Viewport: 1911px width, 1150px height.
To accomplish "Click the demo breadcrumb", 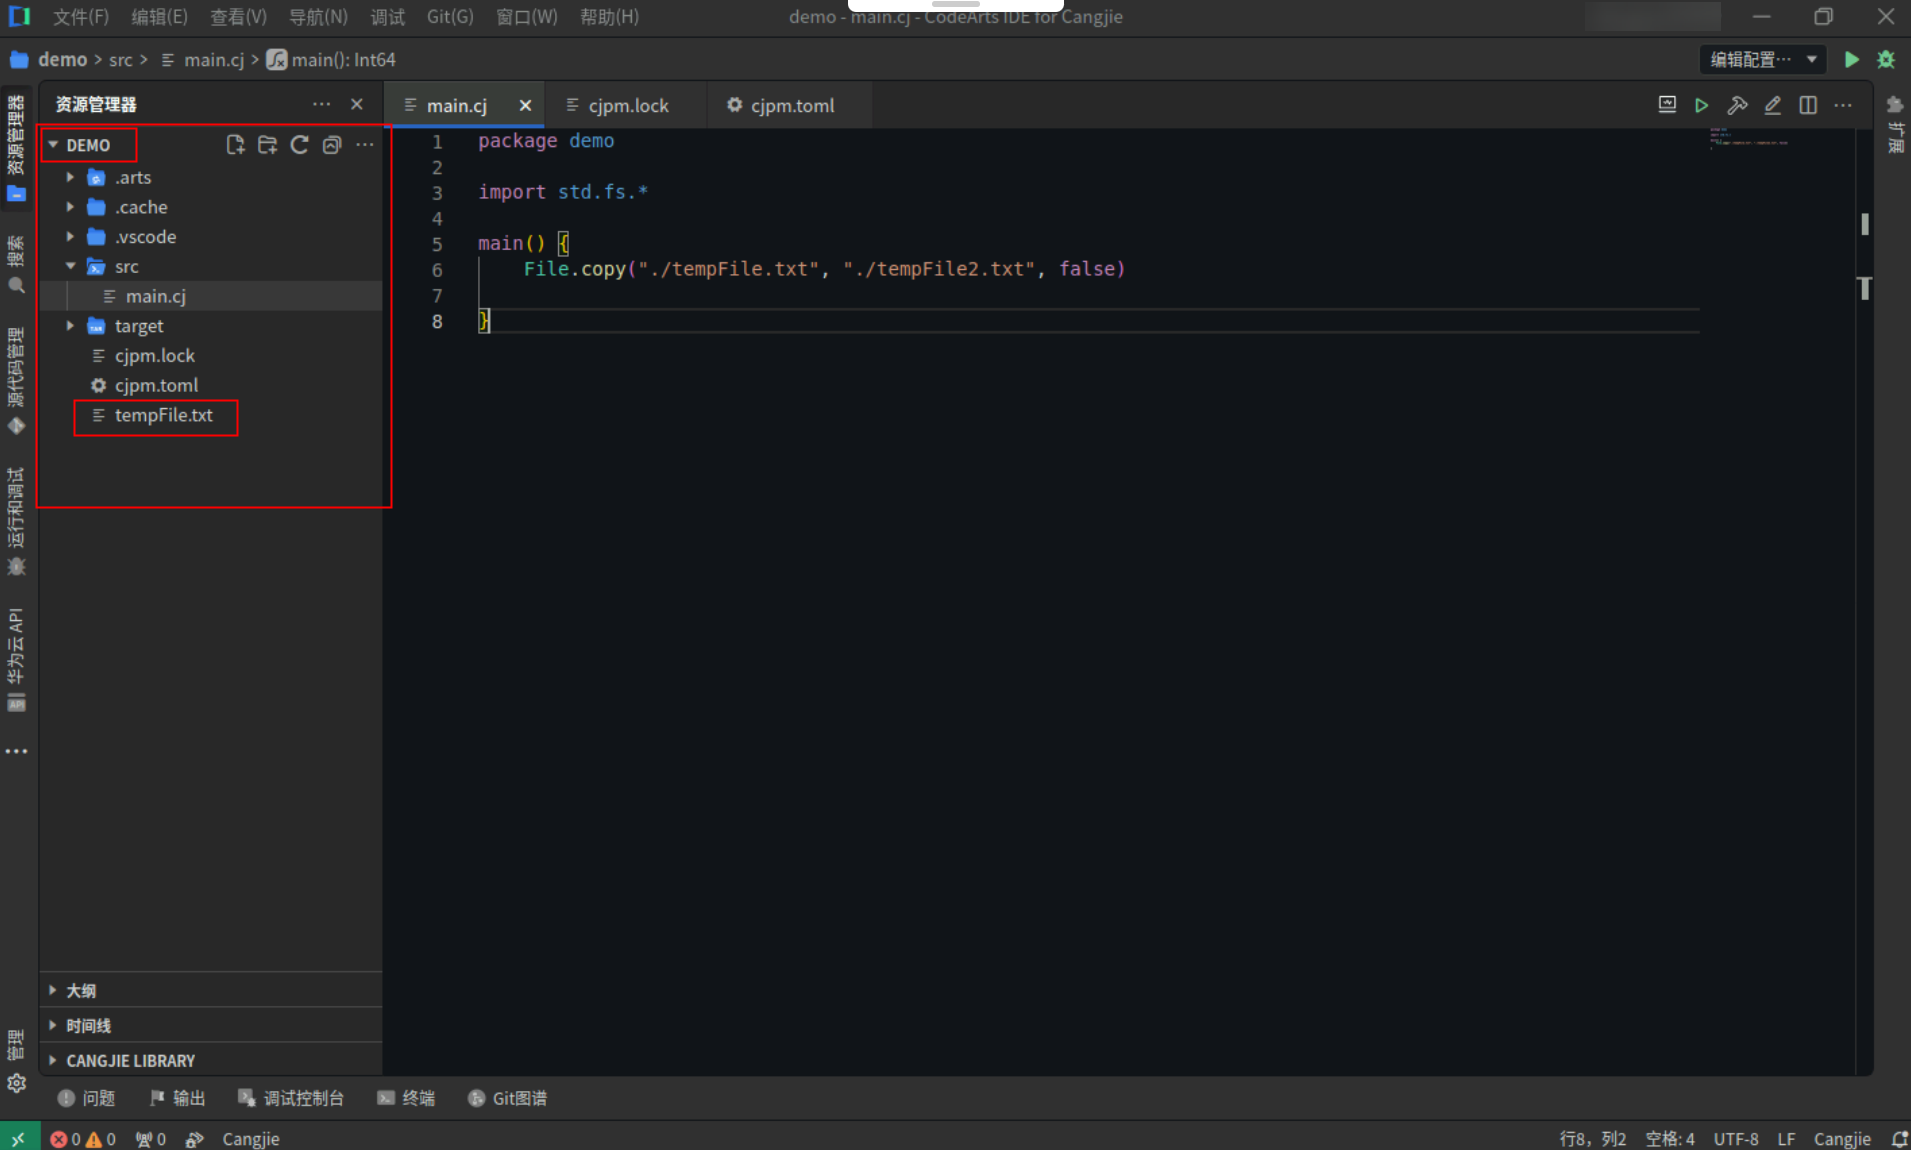I will tap(62, 60).
